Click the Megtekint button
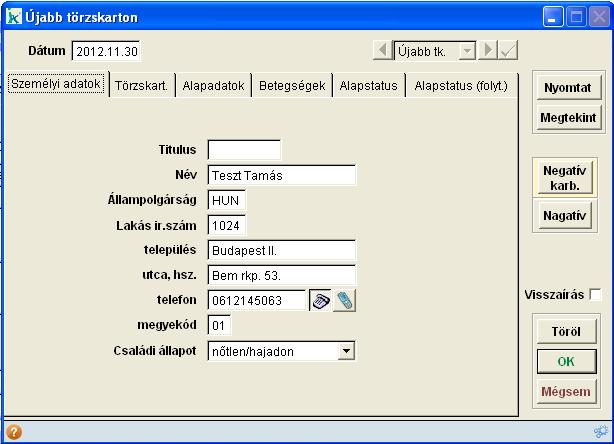614x444 pixels. point(568,118)
